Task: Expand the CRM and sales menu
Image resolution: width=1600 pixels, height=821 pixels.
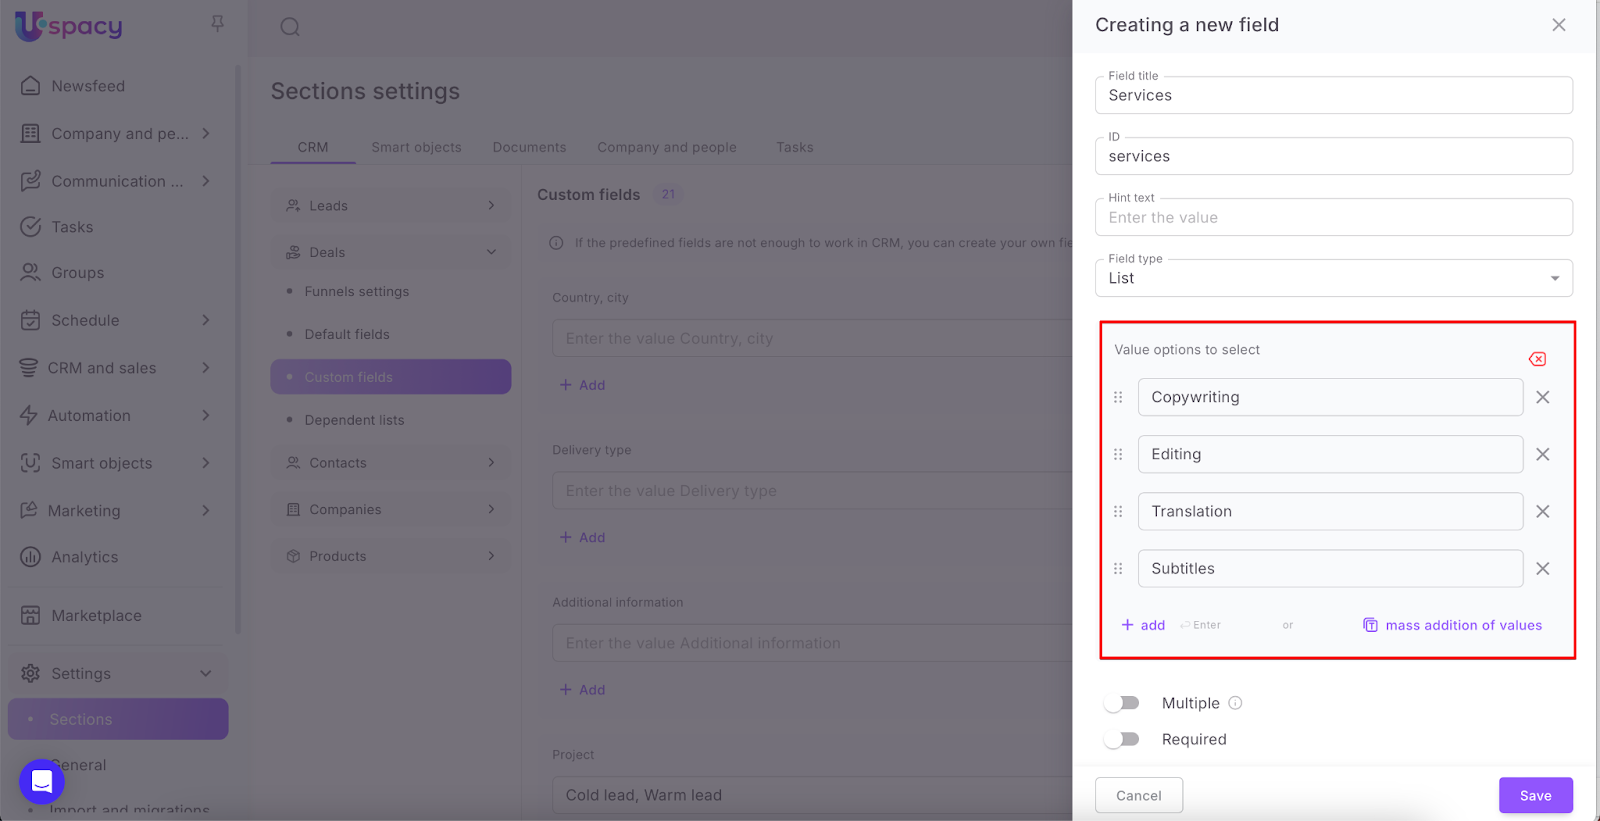Action: [205, 368]
